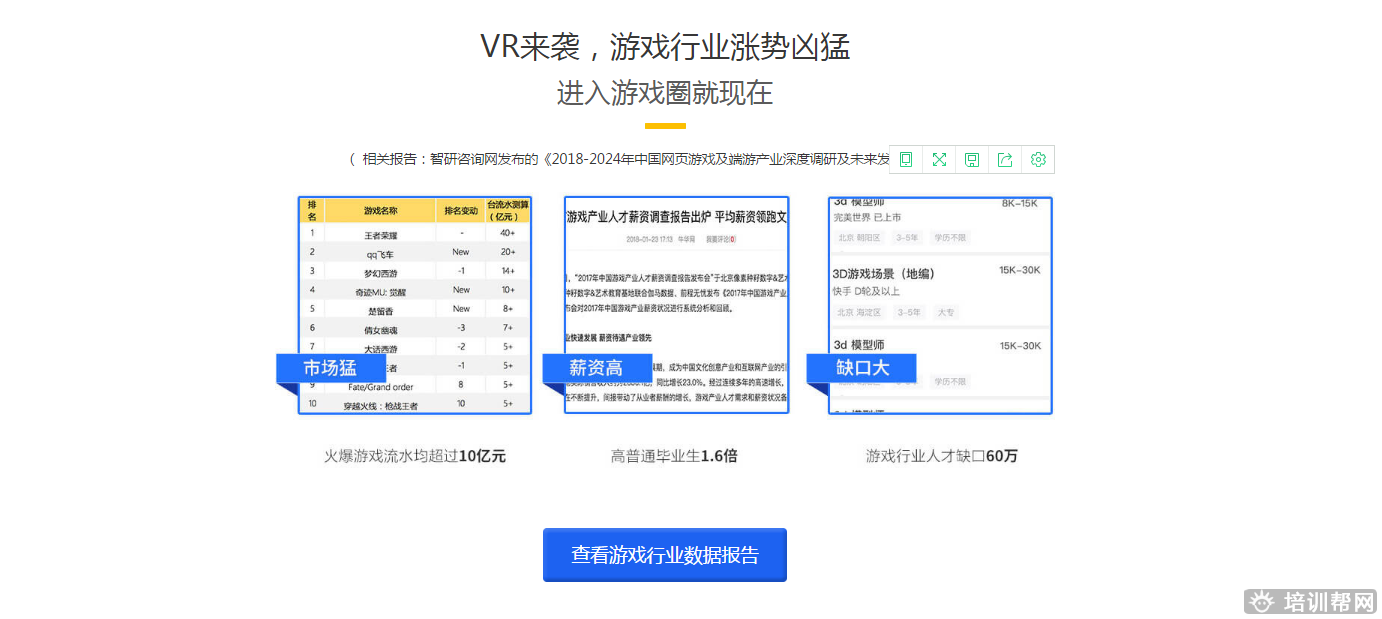
Task: Click the VR来袭 main heading
Action: click(x=665, y=47)
